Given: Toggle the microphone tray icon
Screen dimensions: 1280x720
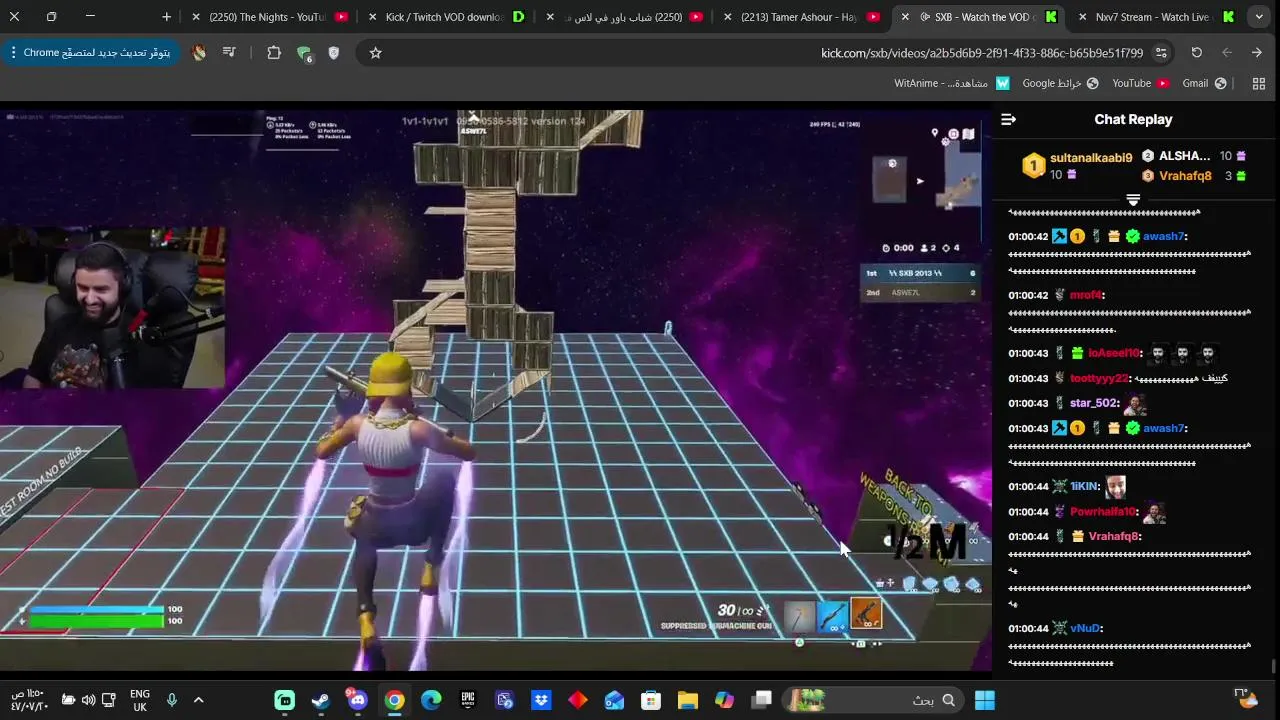Looking at the screenshot, I should pos(172,700).
